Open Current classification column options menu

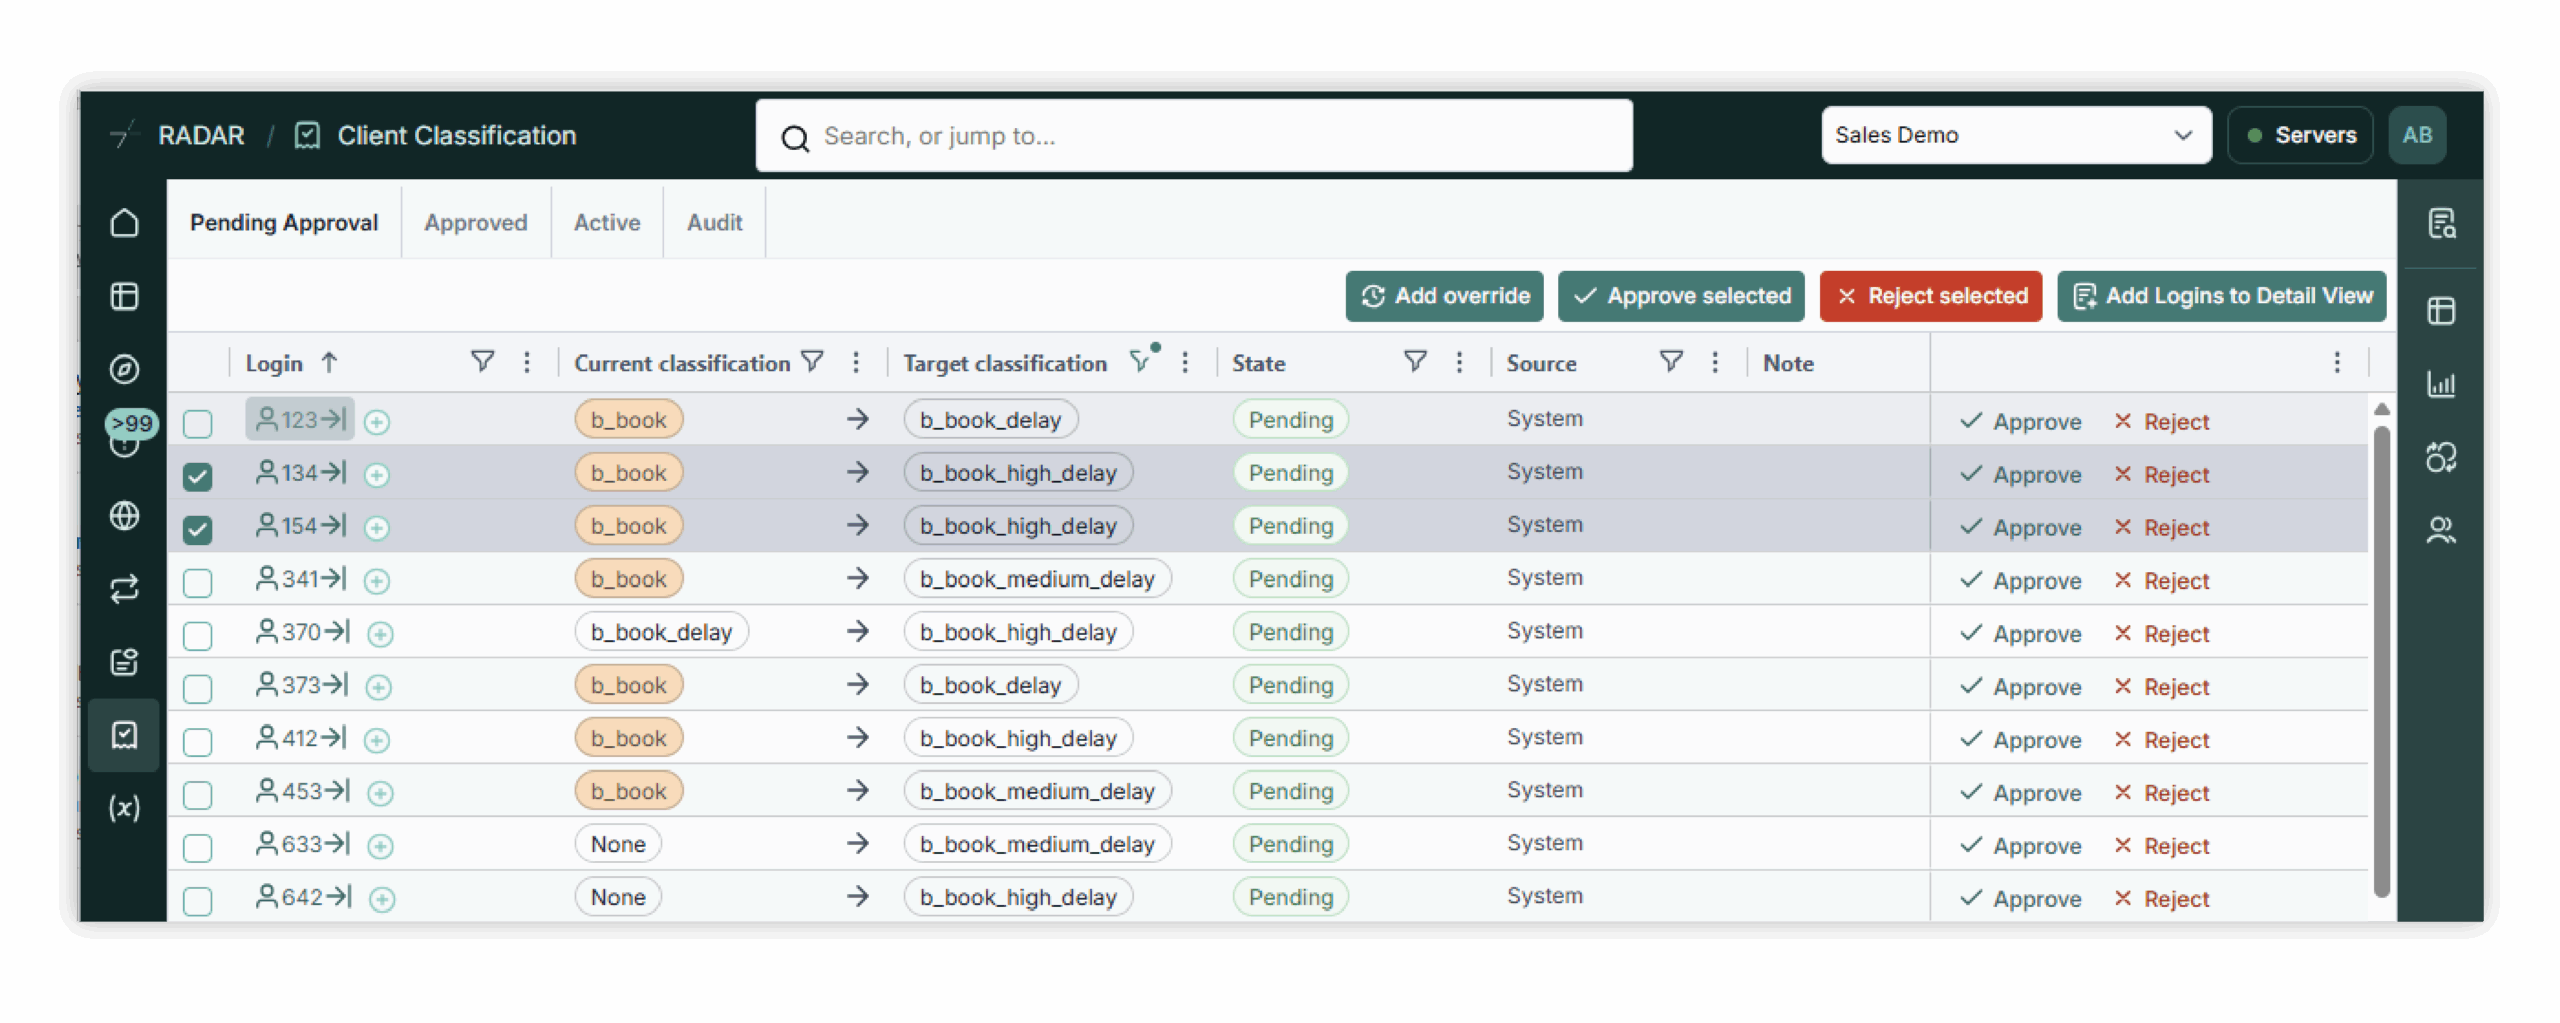pyautogui.click(x=856, y=362)
